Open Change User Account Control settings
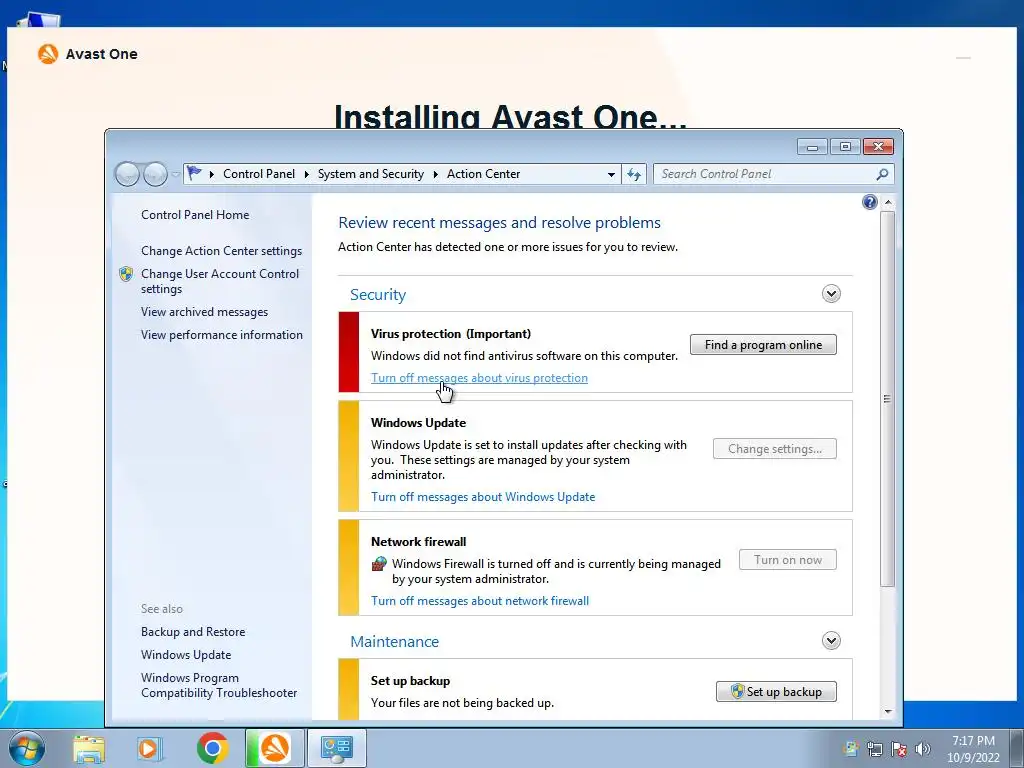1024x768 pixels. click(220, 281)
